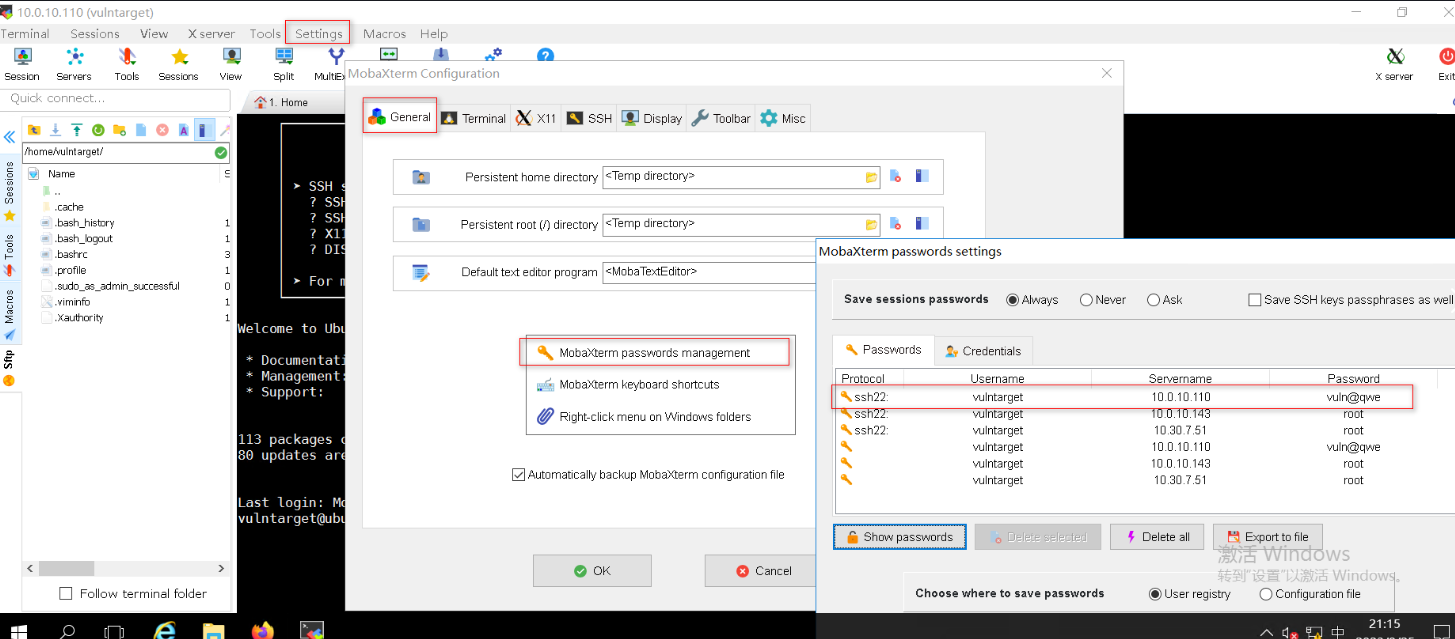Enable Follow terminal folder checkbox
Screen dimensions: 1455x639
point(133,594)
